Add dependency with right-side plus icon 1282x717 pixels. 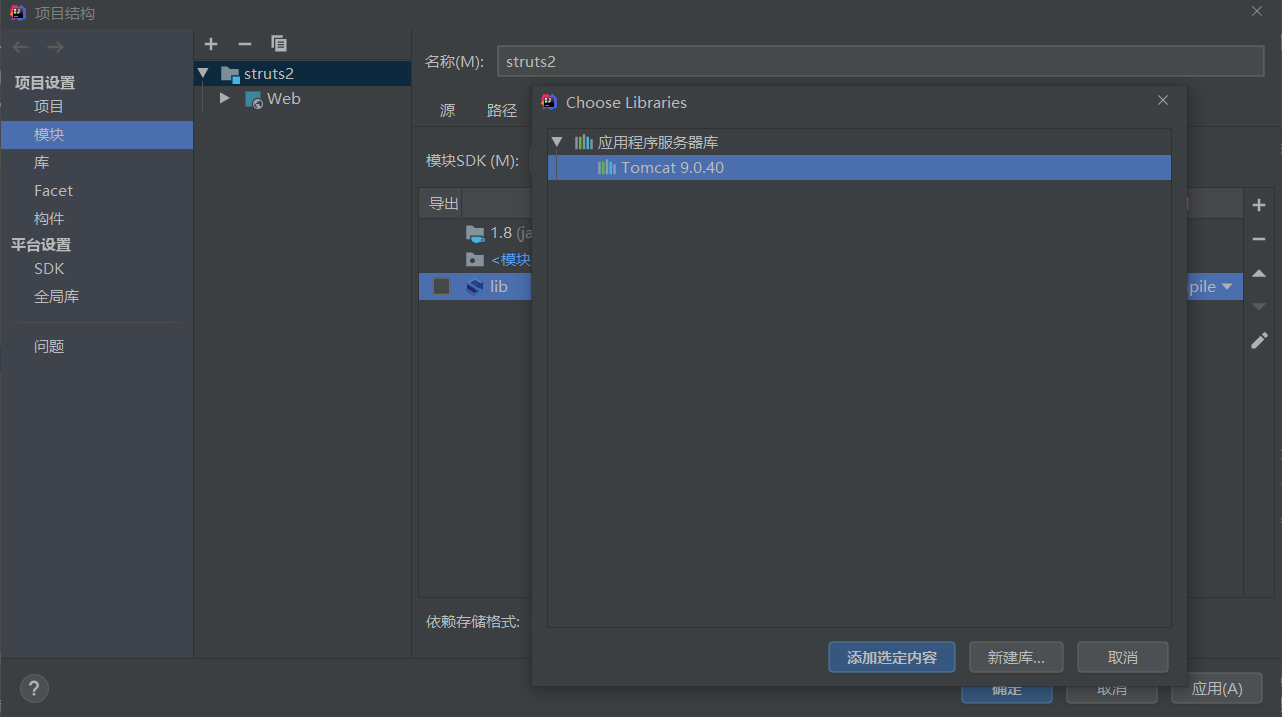(x=1259, y=205)
